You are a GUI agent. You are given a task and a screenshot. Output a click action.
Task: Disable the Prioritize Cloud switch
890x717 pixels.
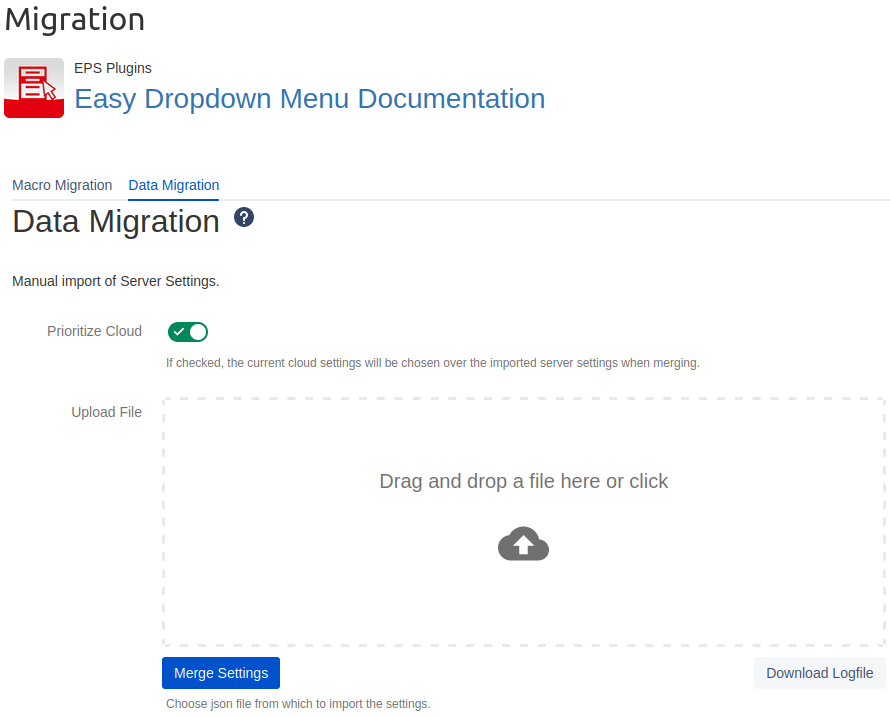[188, 332]
